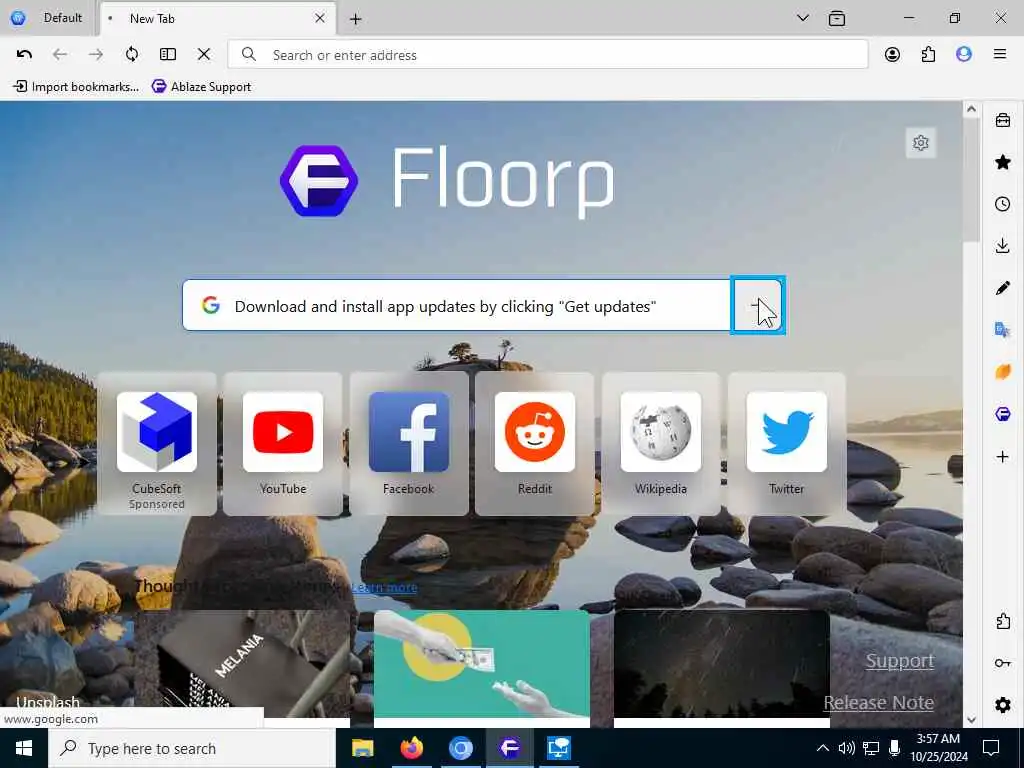Expand list all tabs chevron
Image resolution: width=1024 pixels, height=768 pixels.
[x=803, y=18]
